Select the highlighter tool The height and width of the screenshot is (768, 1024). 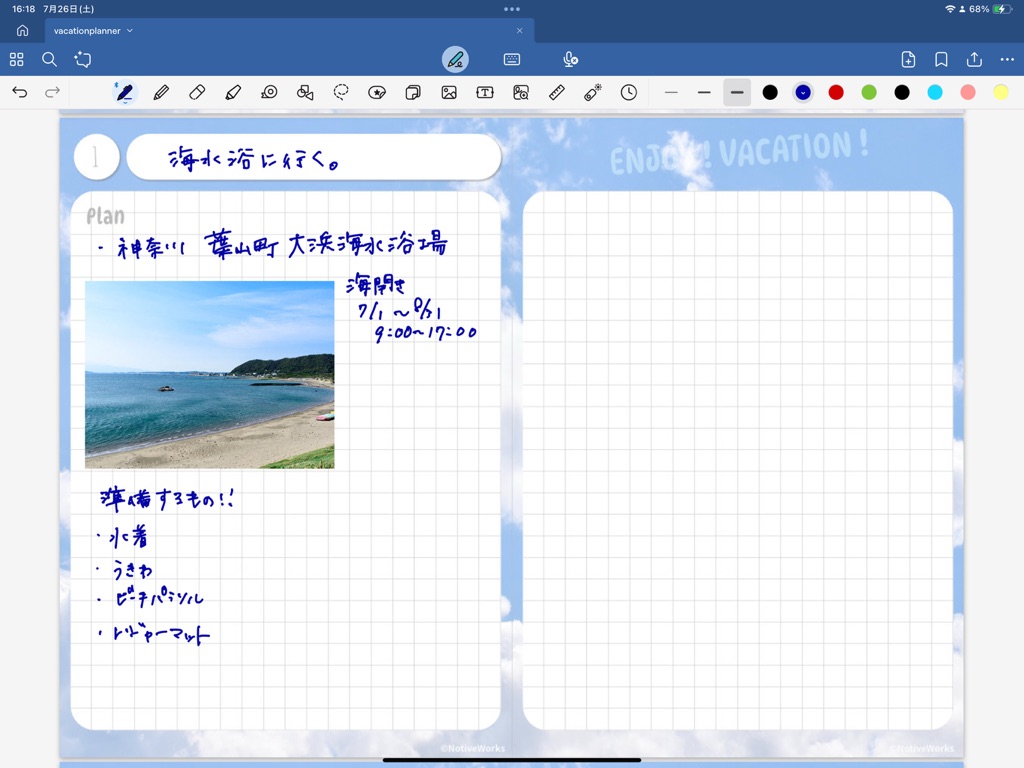coord(233,93)
